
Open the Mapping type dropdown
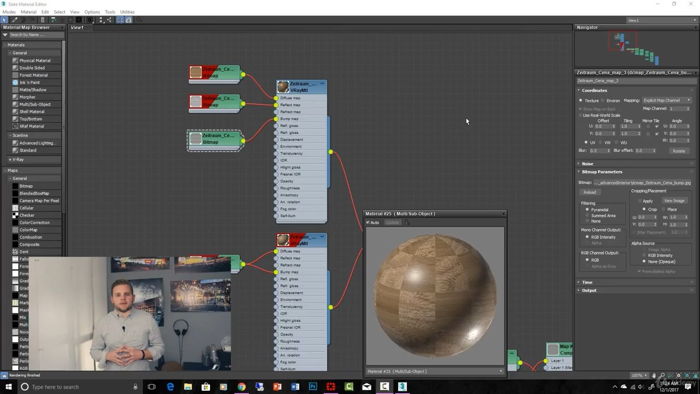[667, 100]
